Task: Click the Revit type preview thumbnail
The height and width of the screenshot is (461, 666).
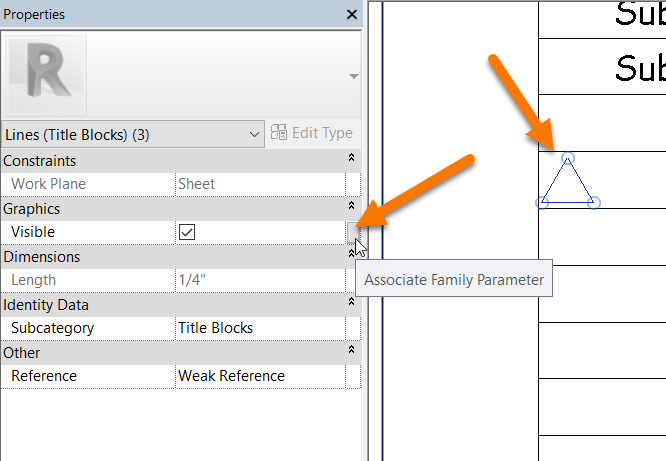Action: [x=46, y=76]
